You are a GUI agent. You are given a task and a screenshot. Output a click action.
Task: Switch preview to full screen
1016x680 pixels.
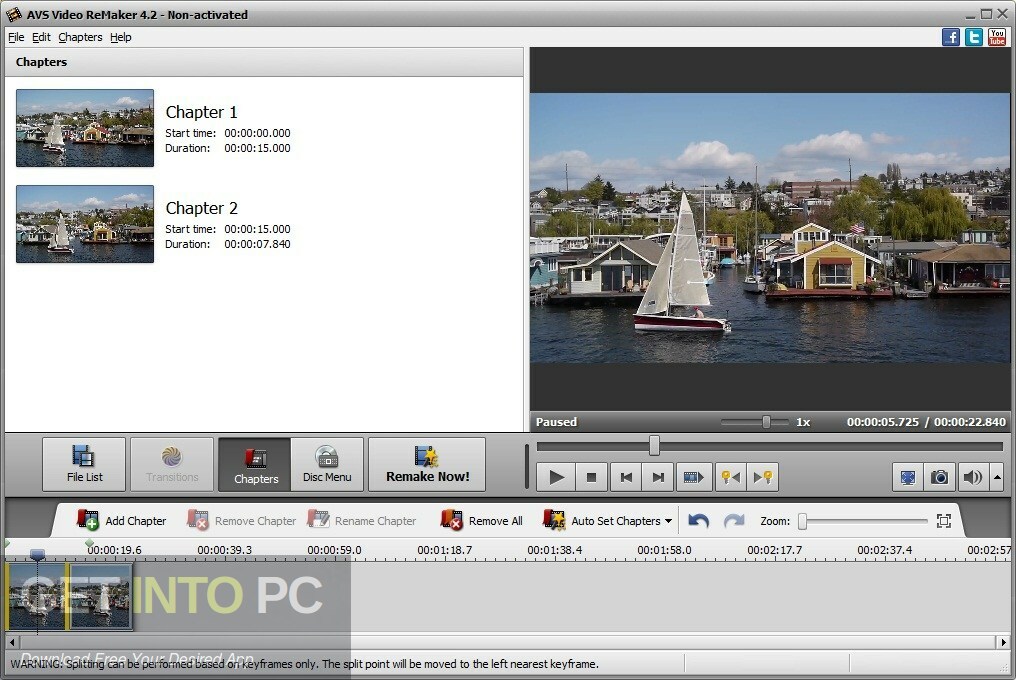(908, 478)
